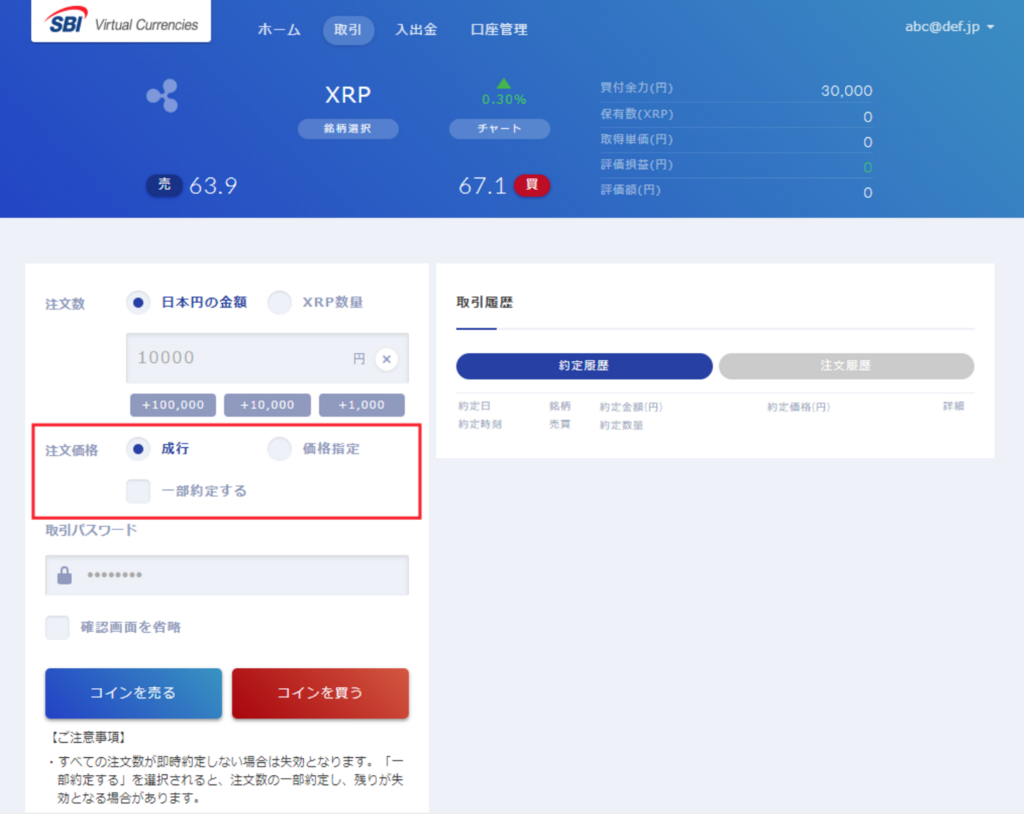Click the green up-arrow price change indicator
This screenshot has width=1024, height=814.
(x=504, y=83)
